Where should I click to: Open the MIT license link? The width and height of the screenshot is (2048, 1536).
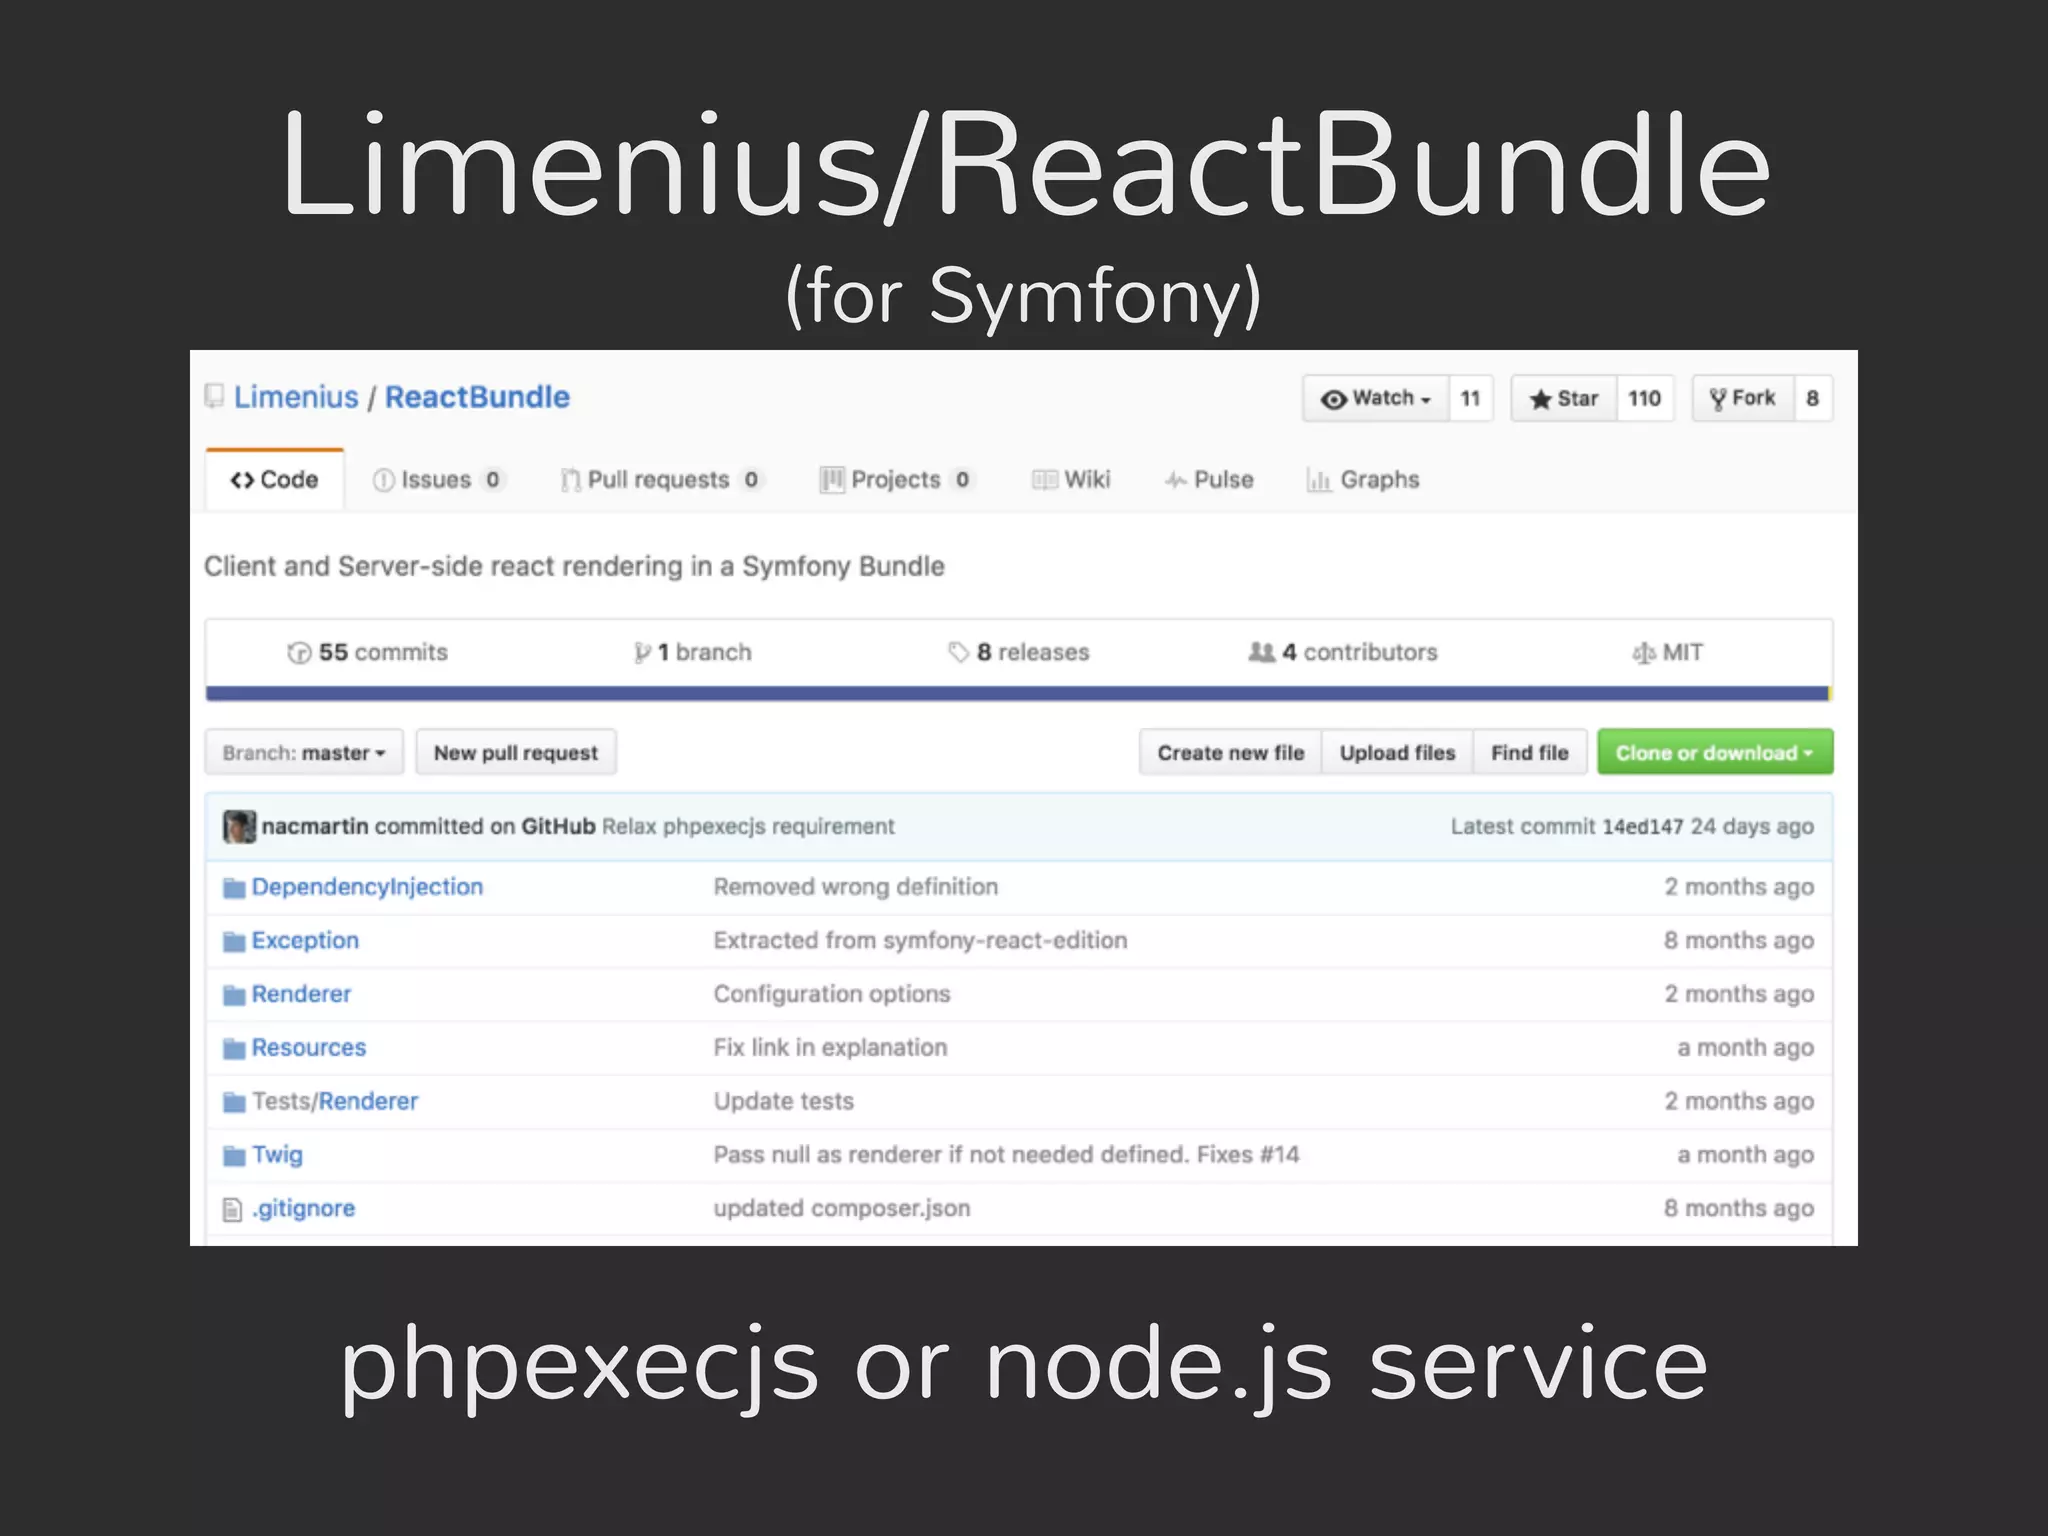point(1667,652)
